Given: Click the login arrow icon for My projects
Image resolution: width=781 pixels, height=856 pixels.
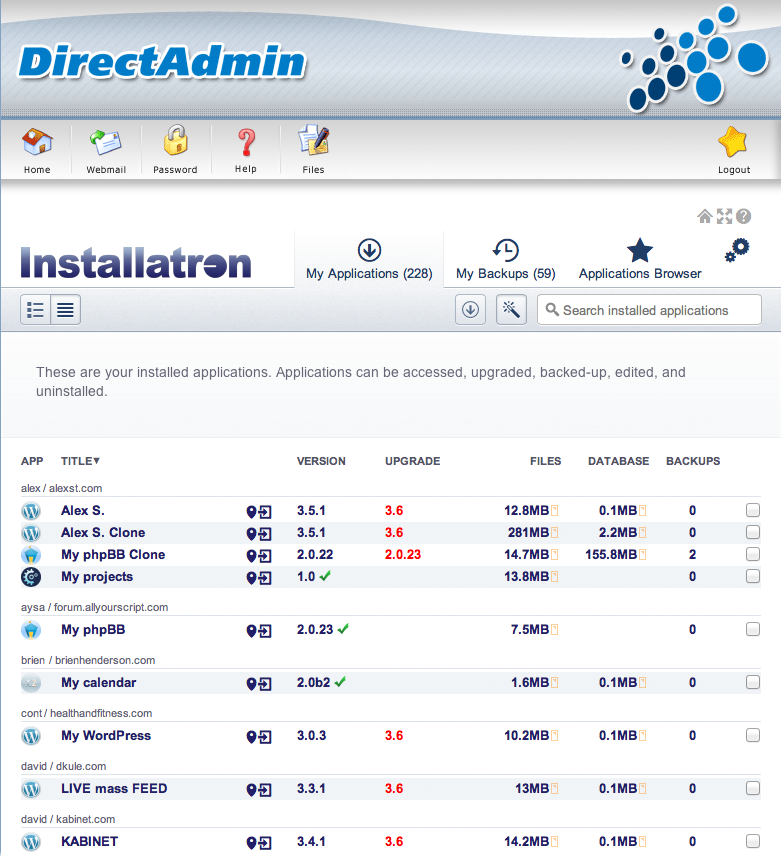Looking at the screenshot, I should click(x=265, y=578).
